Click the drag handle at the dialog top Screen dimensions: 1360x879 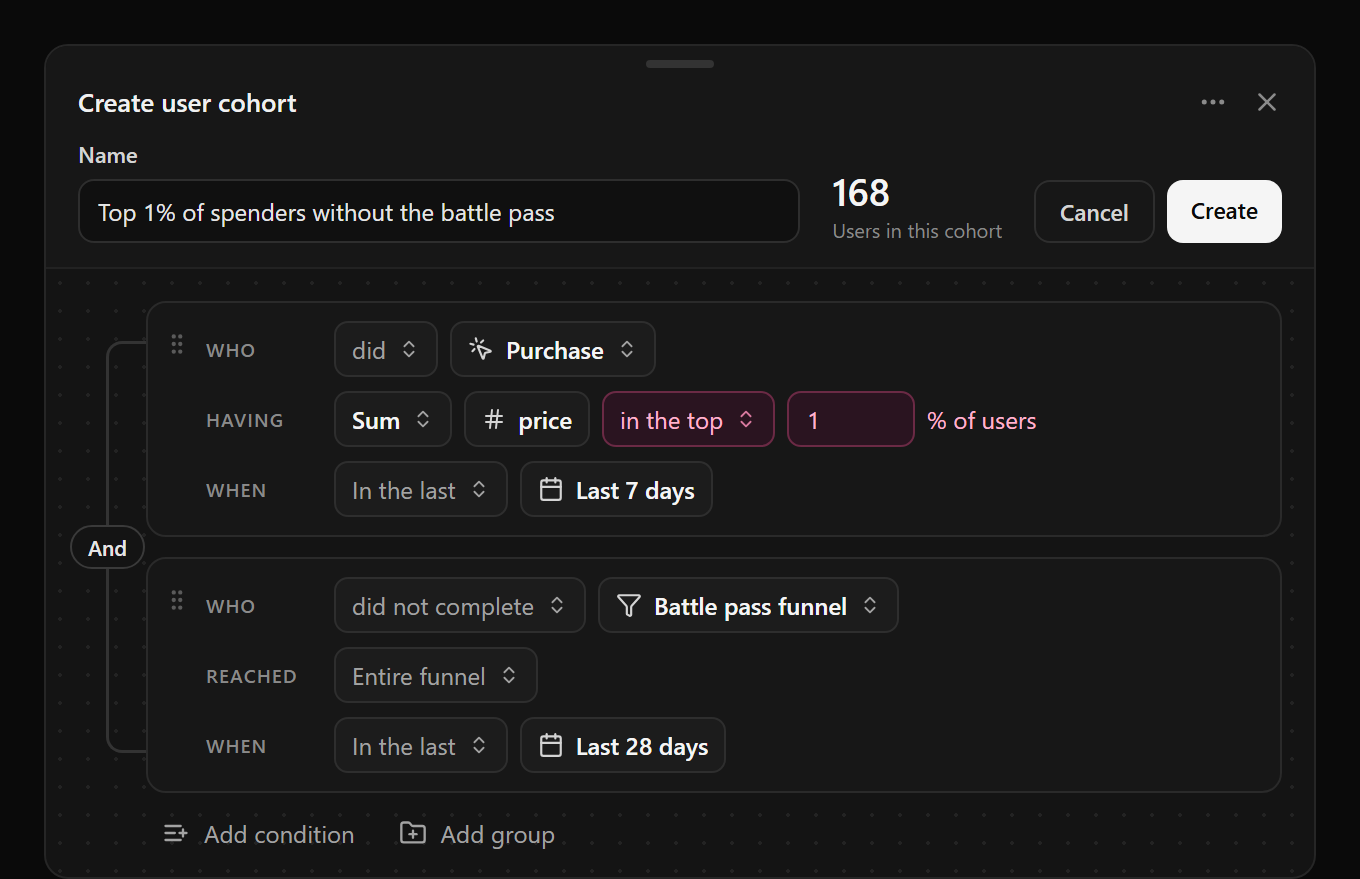pos(680,64)
